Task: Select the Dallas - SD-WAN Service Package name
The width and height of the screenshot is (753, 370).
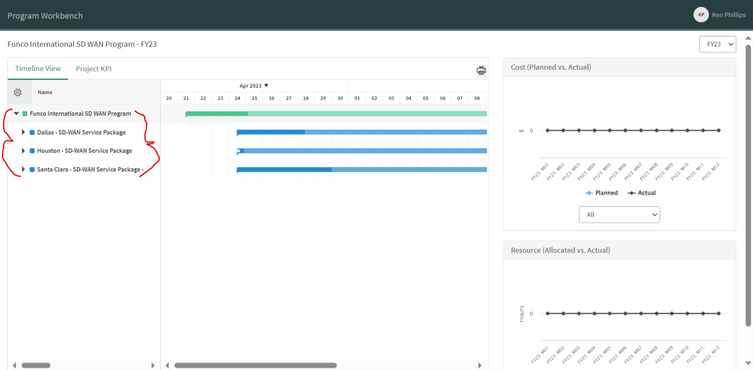Action: click(81, 132)
